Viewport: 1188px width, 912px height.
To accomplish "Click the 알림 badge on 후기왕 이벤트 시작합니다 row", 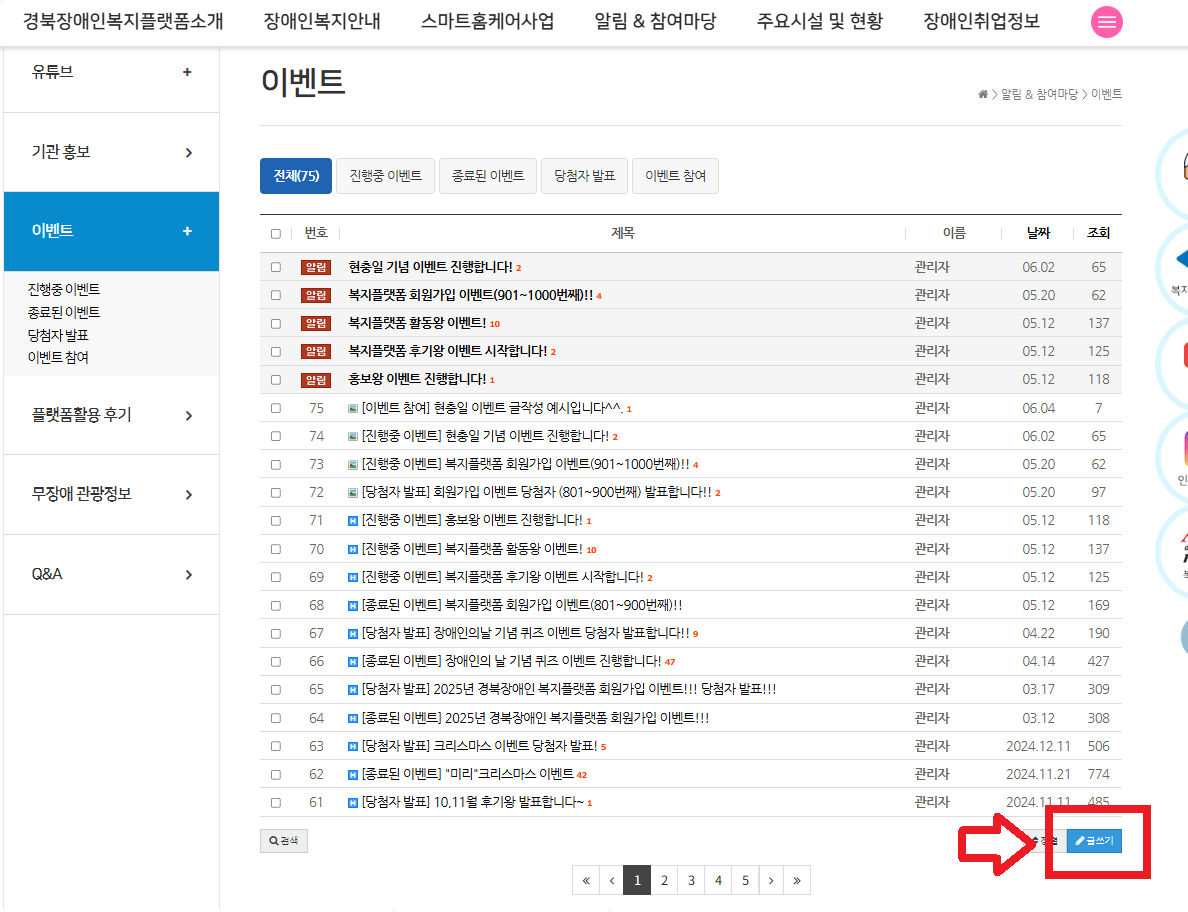I will tap(316, 351).
